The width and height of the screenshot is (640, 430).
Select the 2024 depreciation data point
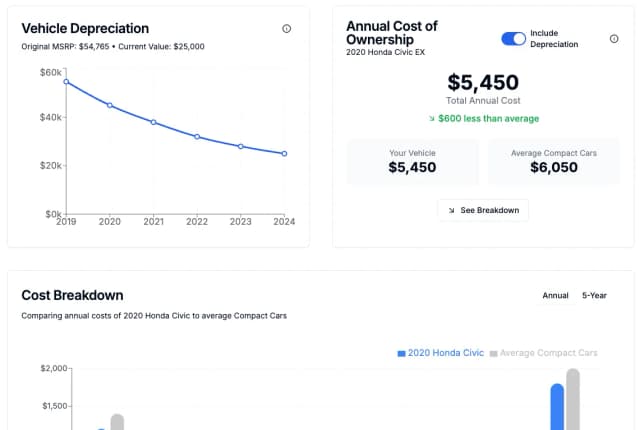pos(284,154)
